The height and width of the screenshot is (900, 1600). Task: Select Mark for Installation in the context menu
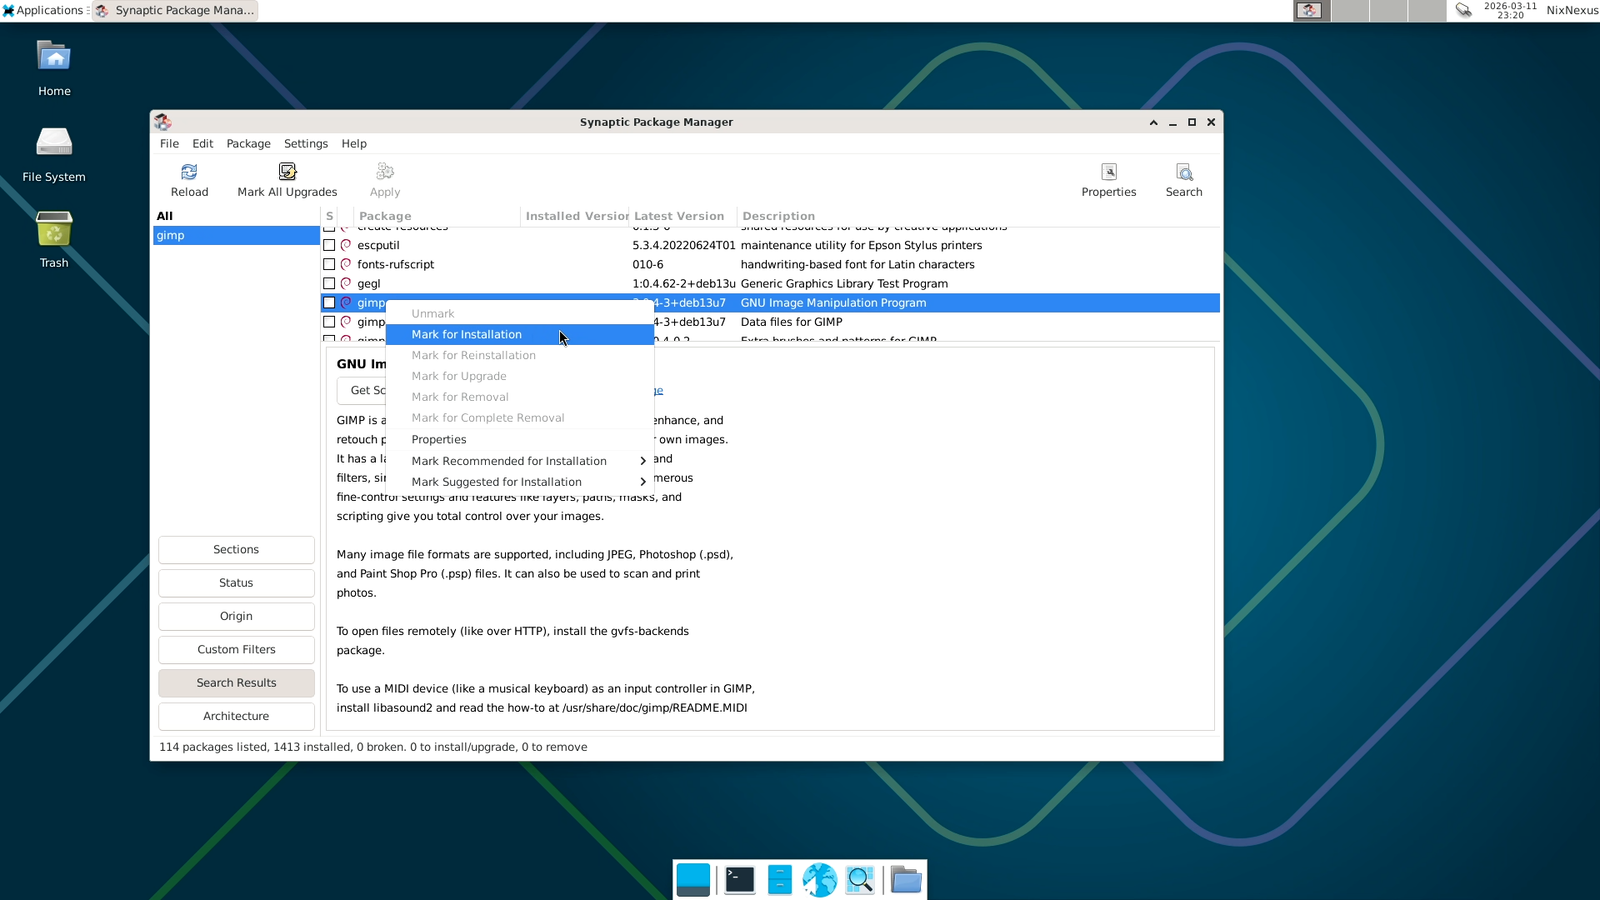click(466, 334)
